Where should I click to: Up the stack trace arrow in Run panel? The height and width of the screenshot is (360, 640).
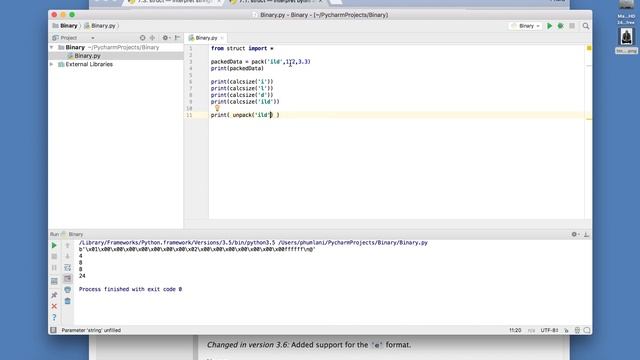point(67,246)
